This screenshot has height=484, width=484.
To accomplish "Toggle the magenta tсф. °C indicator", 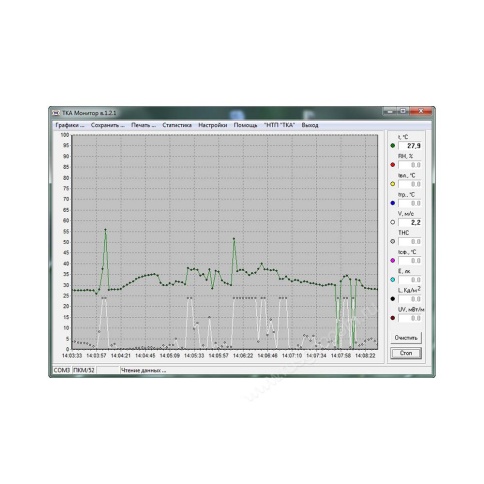I will [x=393, y=260].
